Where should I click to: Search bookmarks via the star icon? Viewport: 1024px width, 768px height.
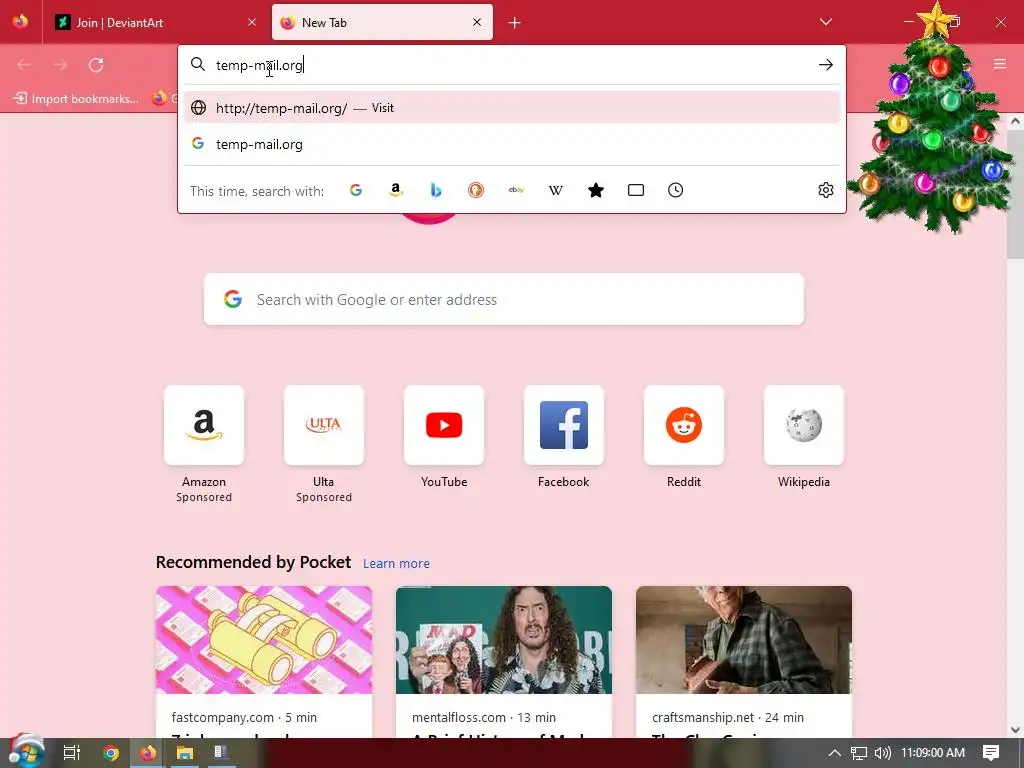[596, 190]
